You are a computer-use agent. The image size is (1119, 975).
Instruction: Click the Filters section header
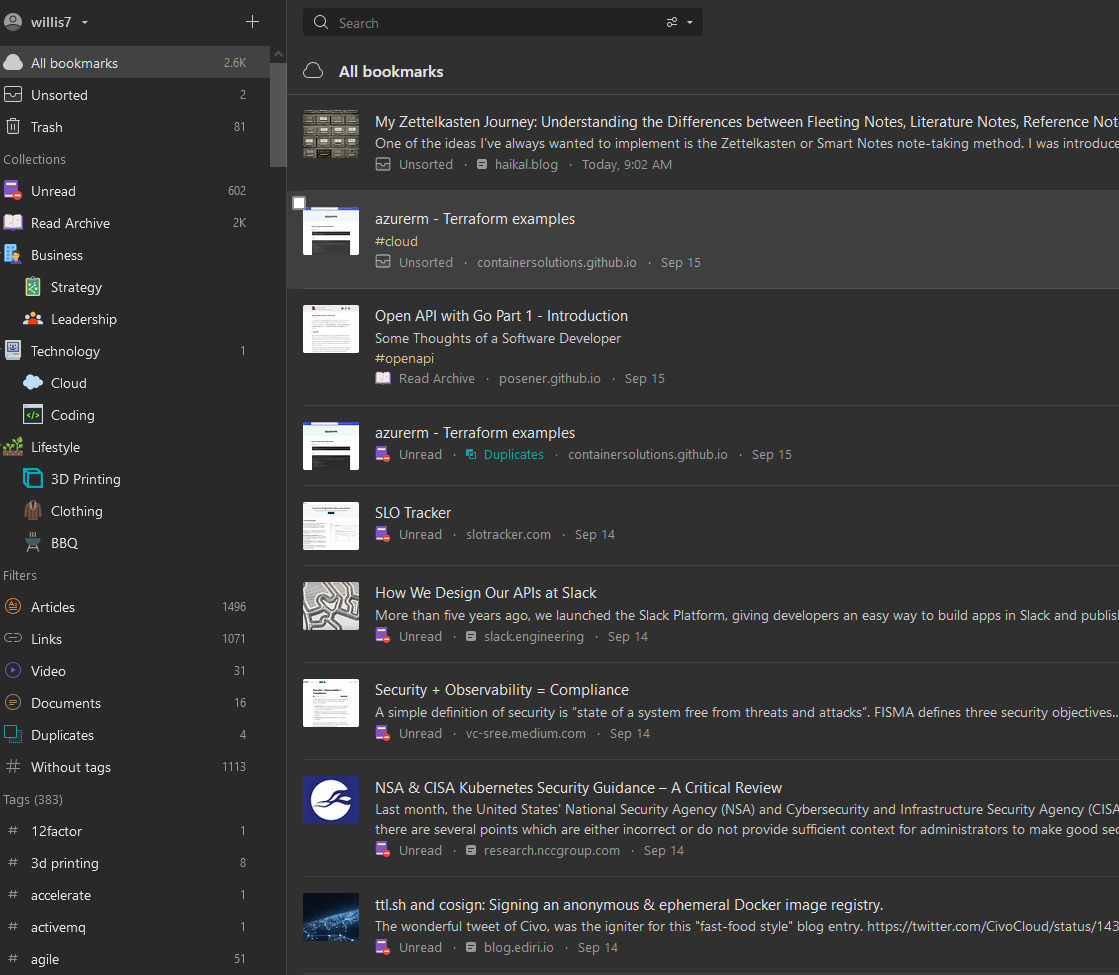click(20, 575)
